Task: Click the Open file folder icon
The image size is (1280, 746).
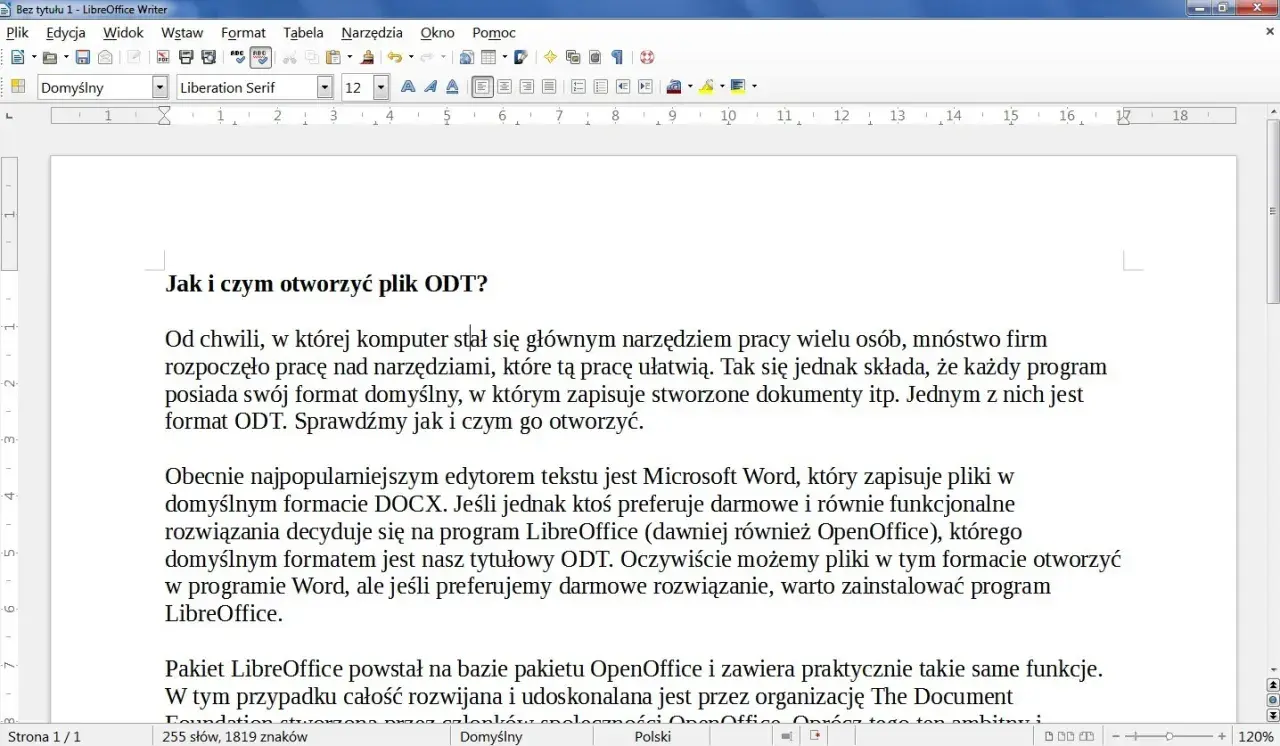Action: (49, 58)
